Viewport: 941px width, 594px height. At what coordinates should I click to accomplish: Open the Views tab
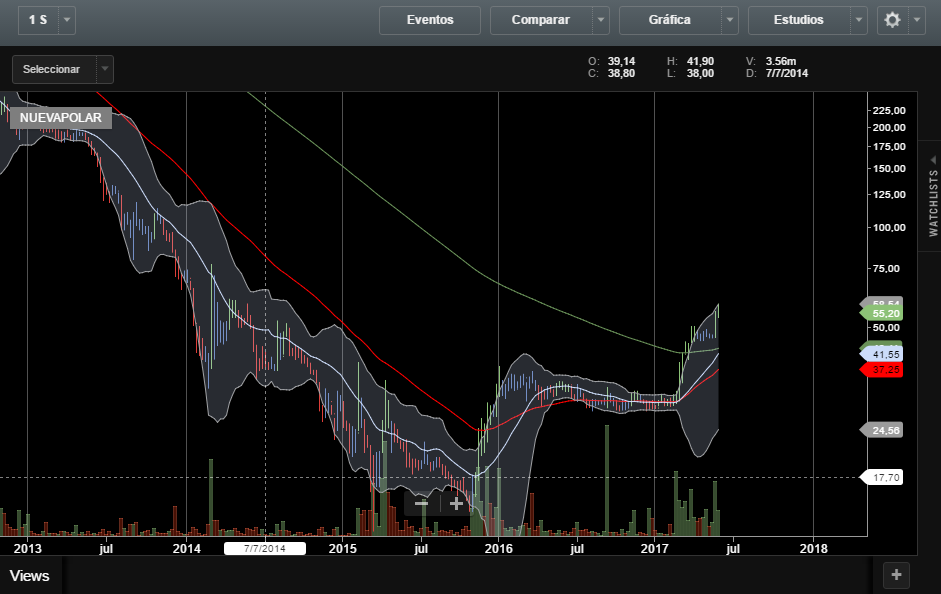tap(30, 576)
